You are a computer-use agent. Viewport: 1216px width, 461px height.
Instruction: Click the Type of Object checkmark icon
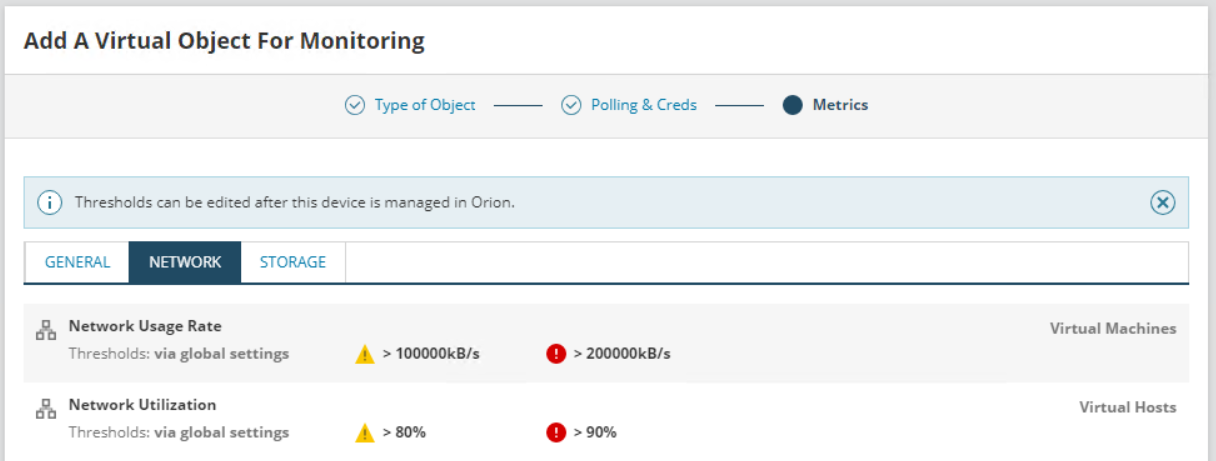click(x=354, y=105)
